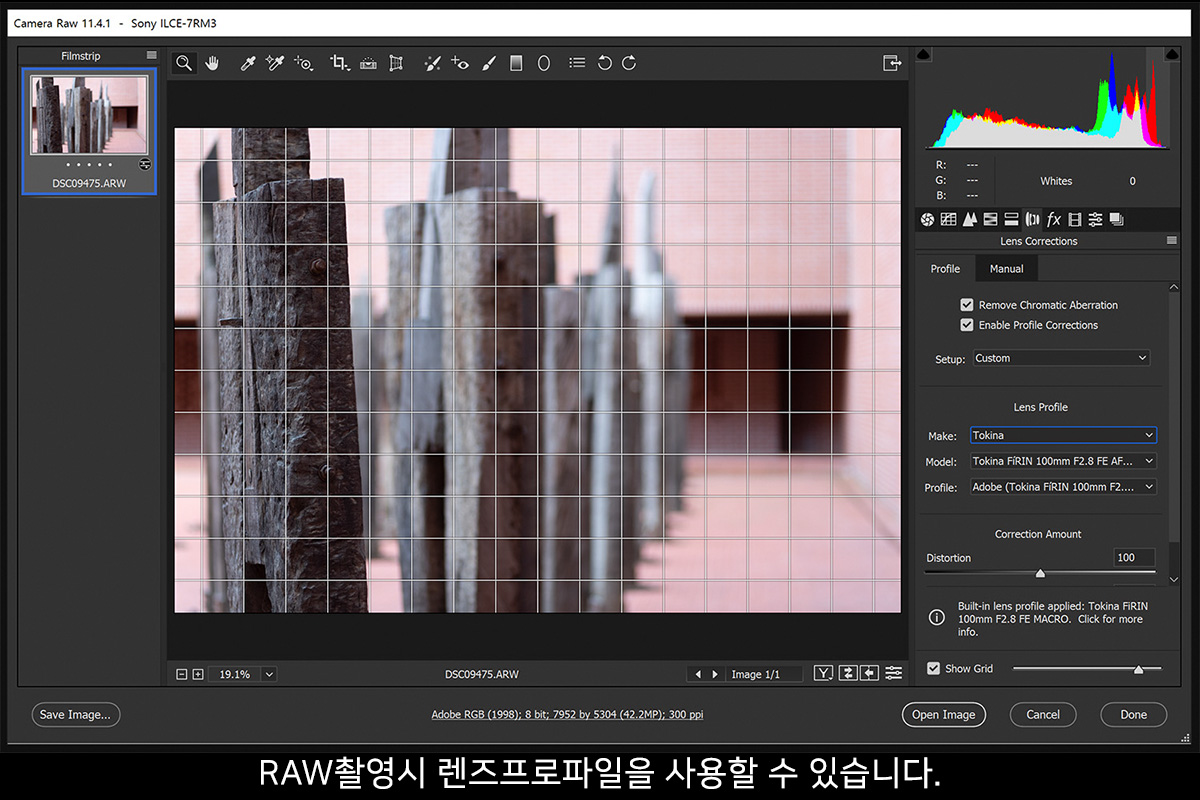Select the Crop tool
Viewport: 1200px width, 800px height.
[x=339, y=63]
